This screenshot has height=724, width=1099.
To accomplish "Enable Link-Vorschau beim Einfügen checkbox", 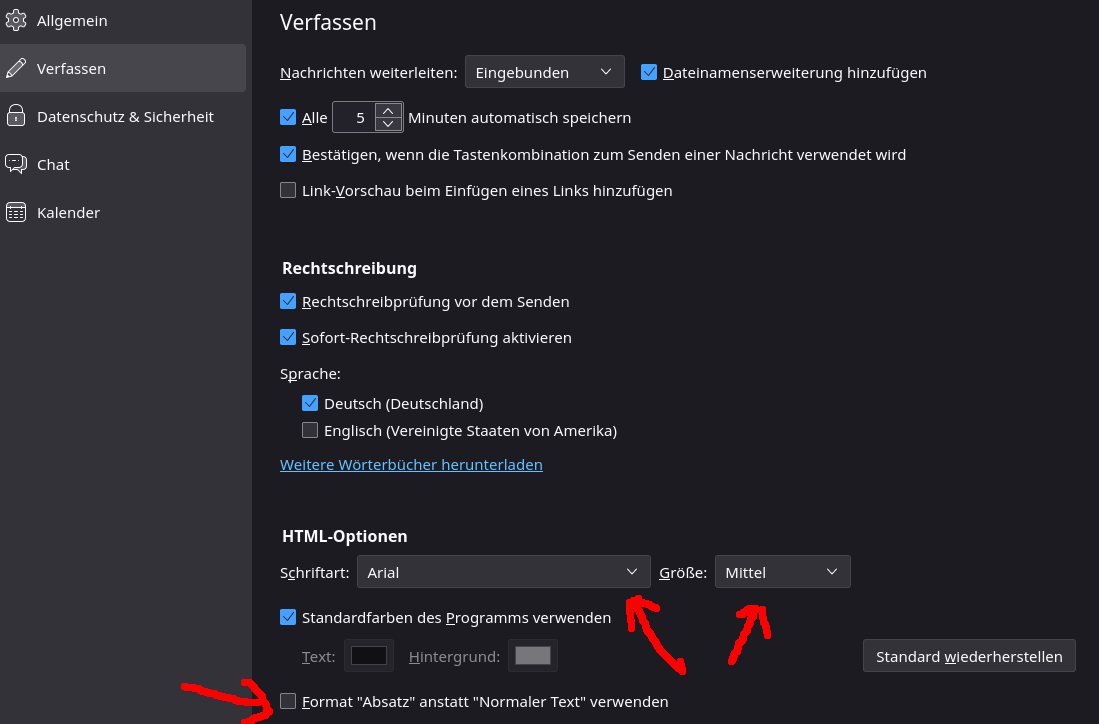I will coord(288,190).
